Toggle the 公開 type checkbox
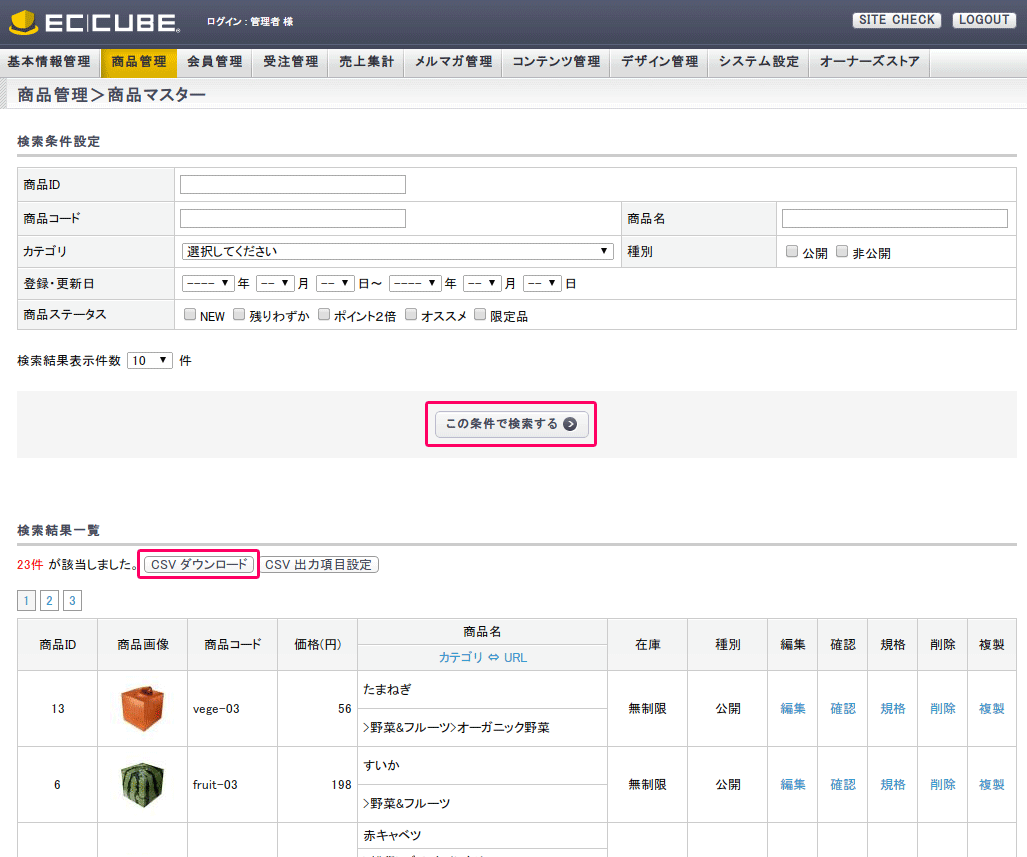This screenshot has height=857, width=1027. point(792,252)
